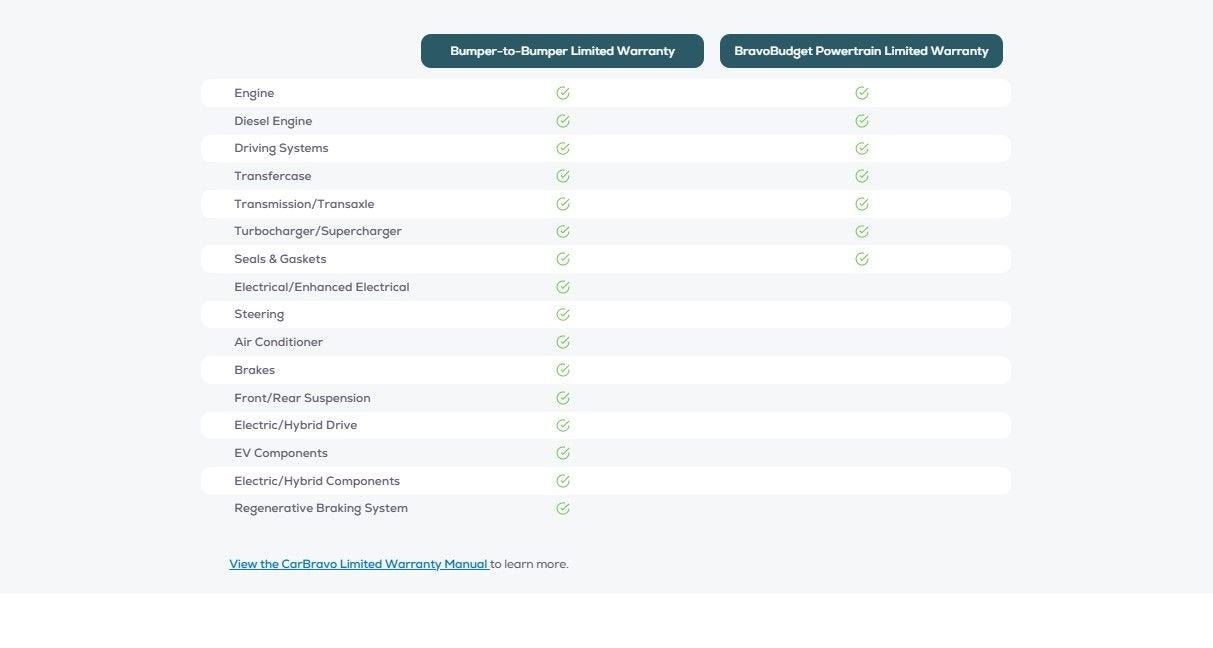1213x648 pixels.
Task: Click BravoBudget Powertrain checkmark icon for Engine
Action: (x=862, y=93)
